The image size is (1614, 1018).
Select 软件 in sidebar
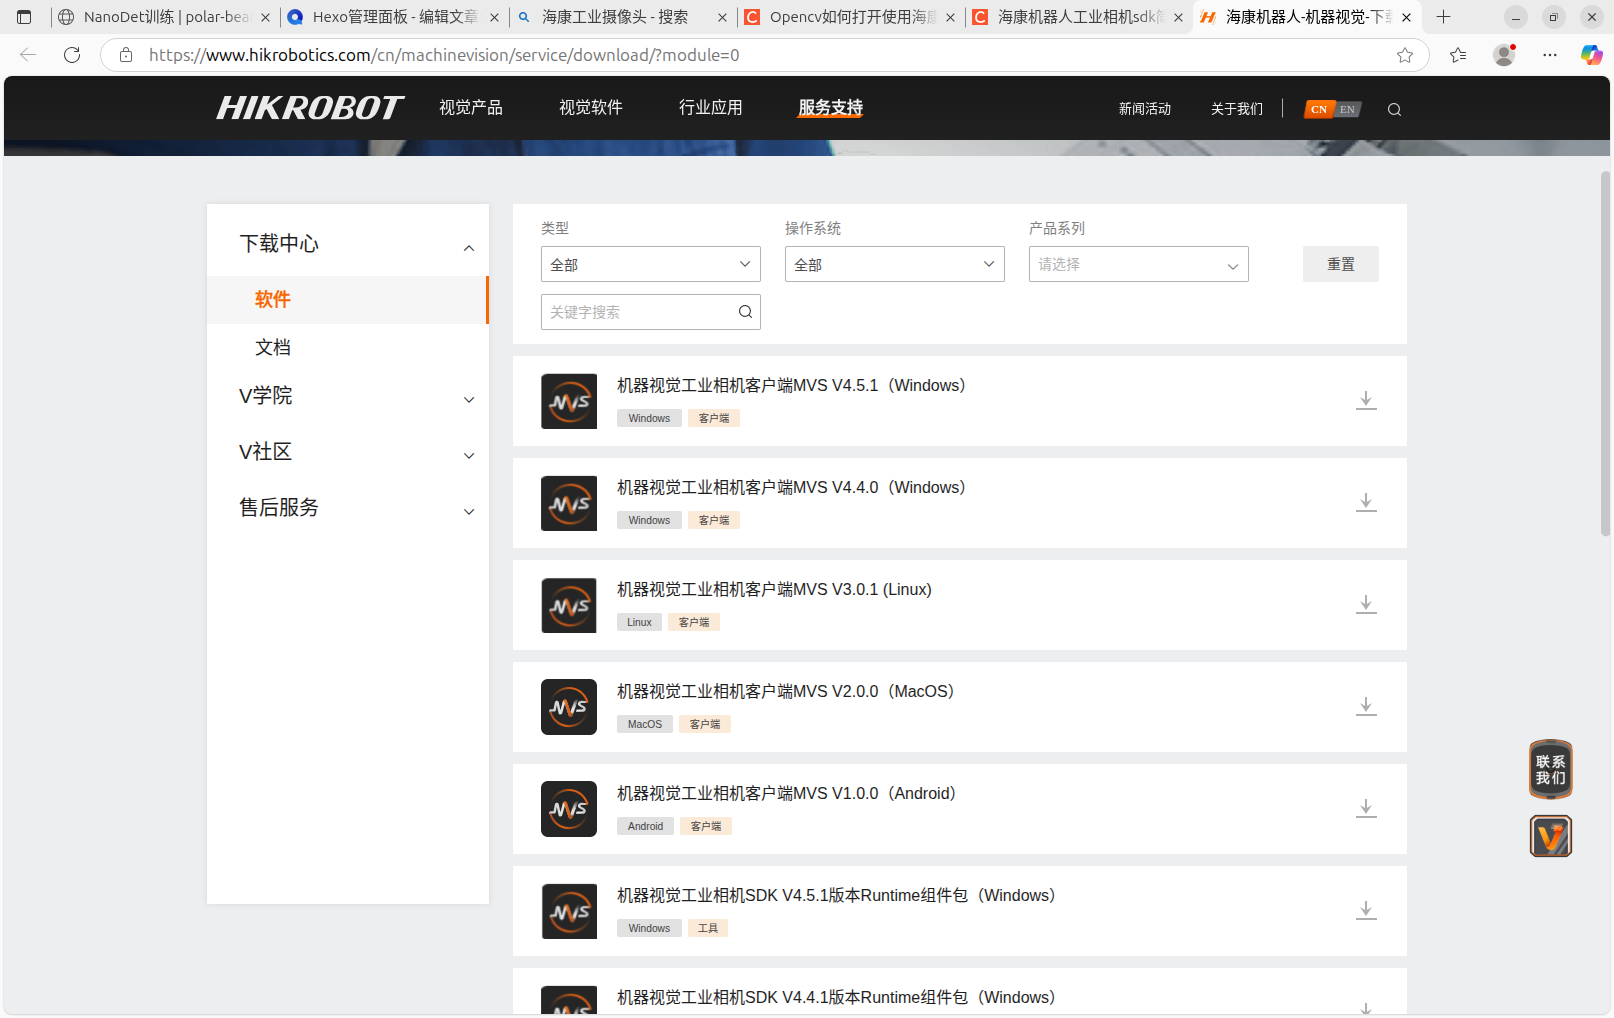(x=348, y=300)
